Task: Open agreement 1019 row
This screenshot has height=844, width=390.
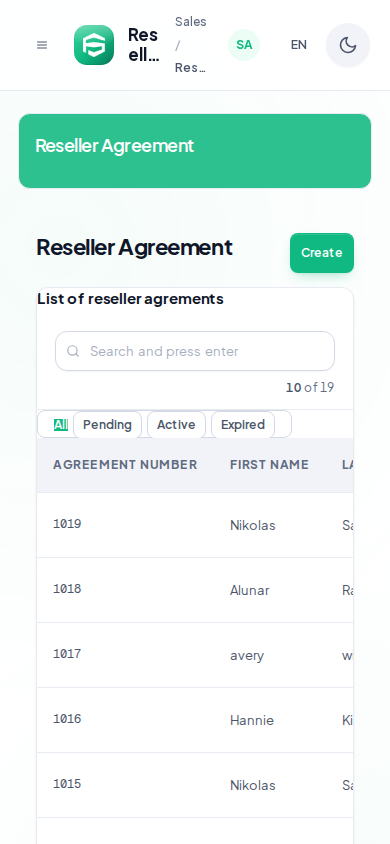Action: [195, 525]
